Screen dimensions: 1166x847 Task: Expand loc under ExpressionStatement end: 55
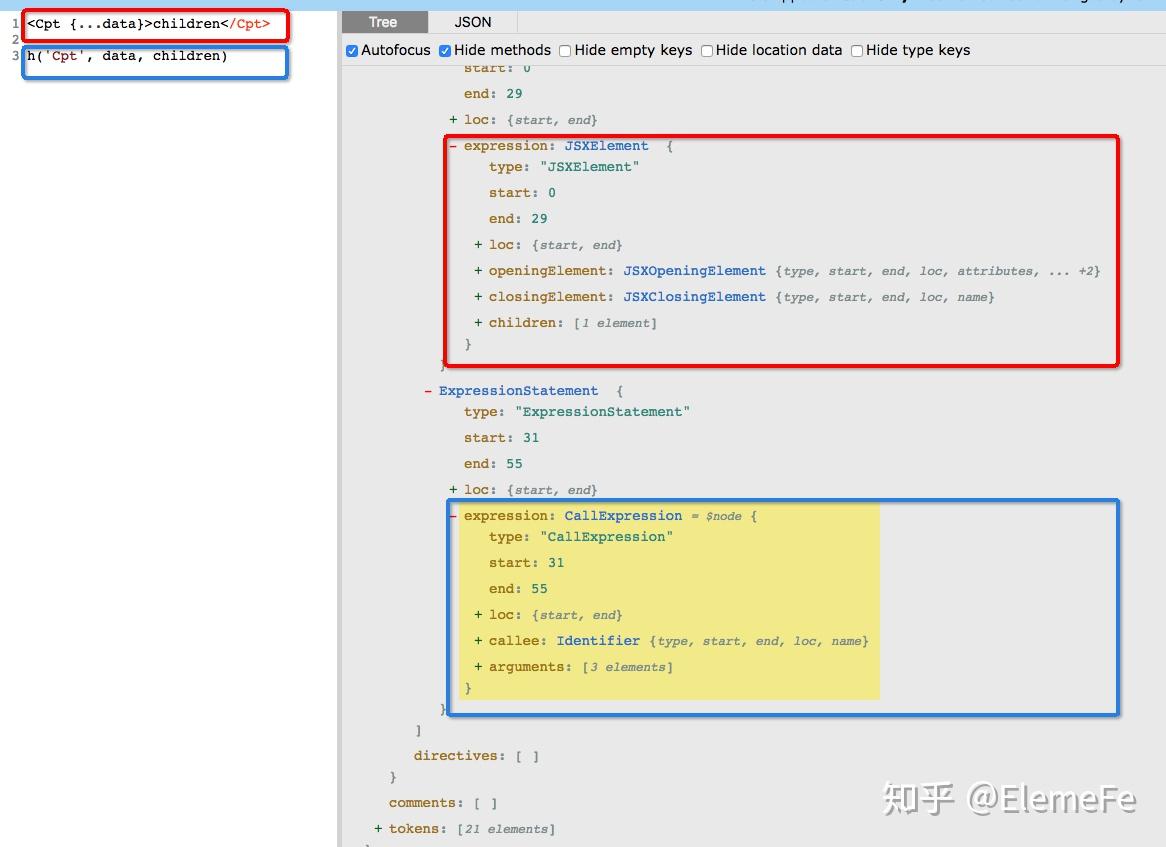(x=453, y=489)
